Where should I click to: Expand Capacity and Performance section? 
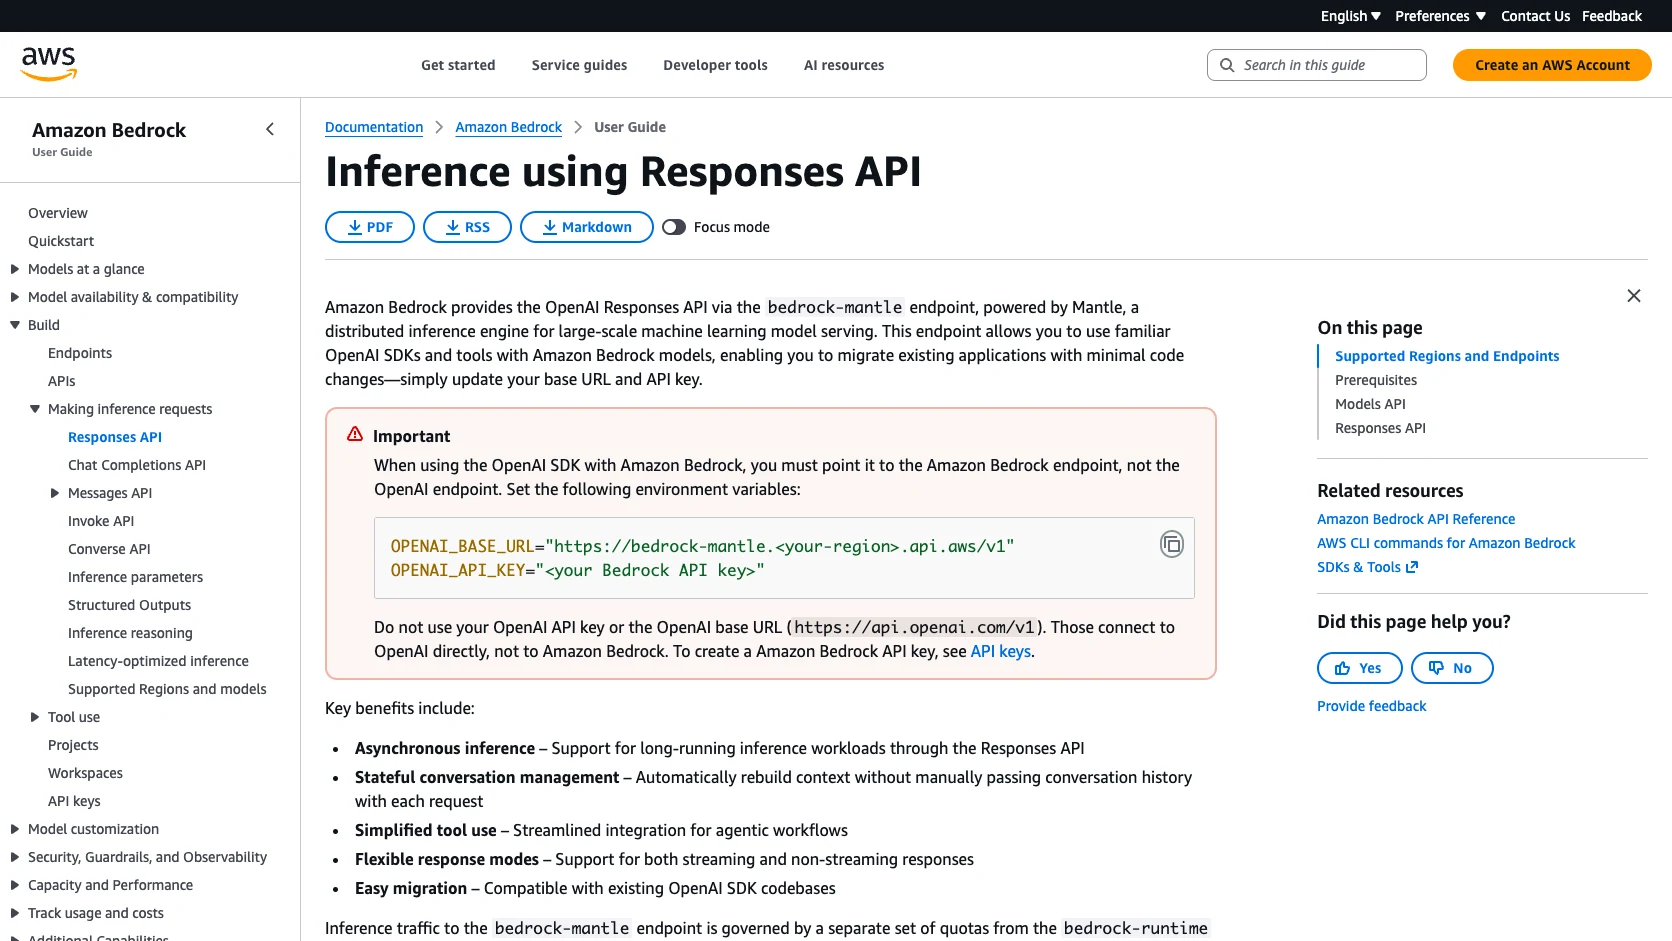(x=15, y=885)
